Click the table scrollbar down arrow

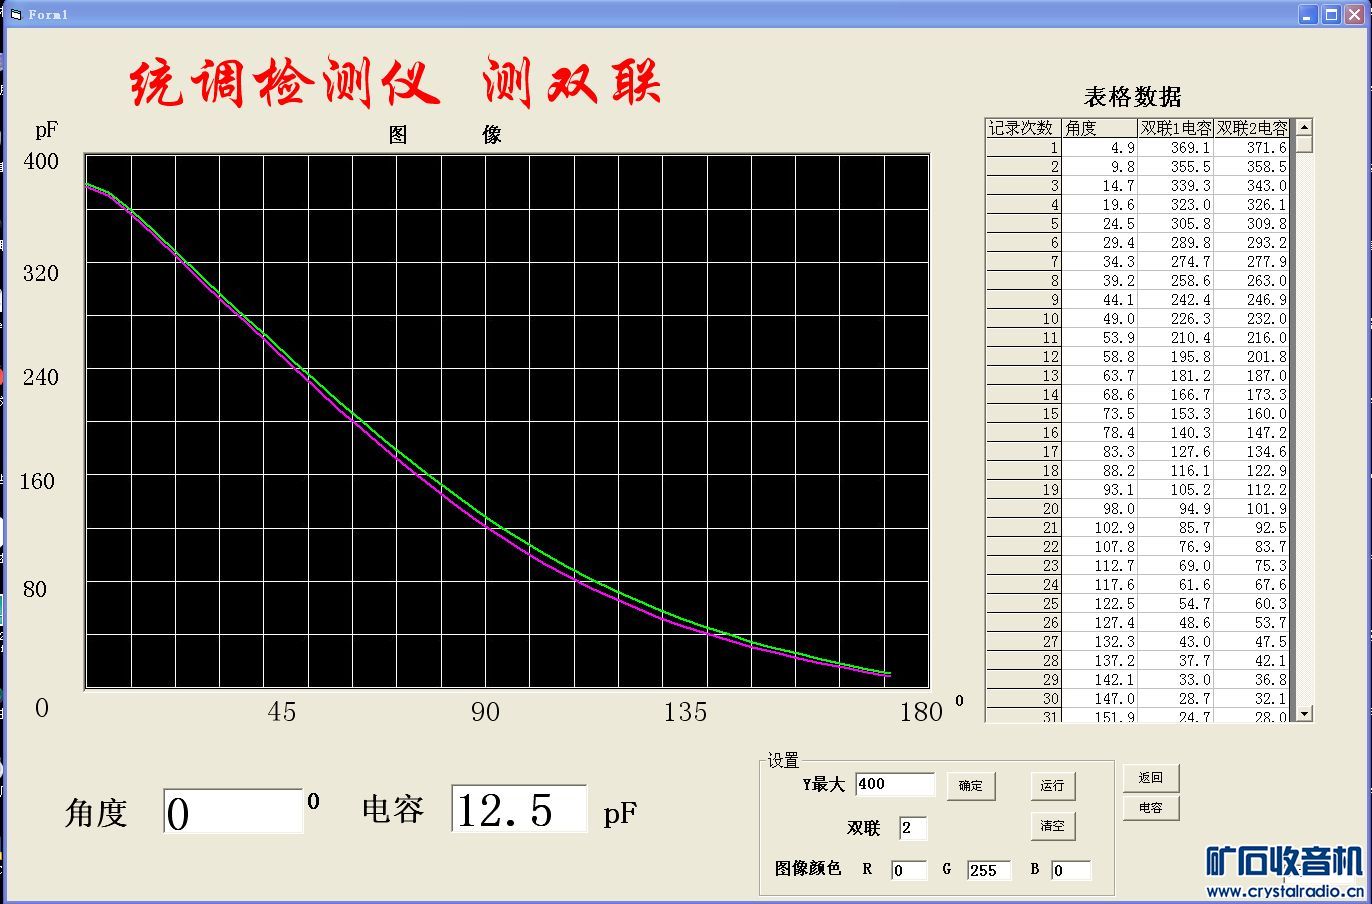(1304, 713)
